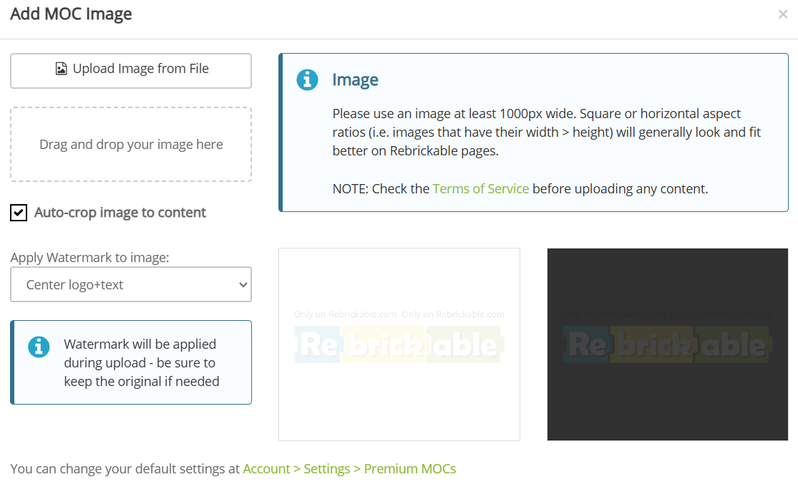Close the Add MOC Image dialog
Viewport: 798px width, 487px height.
click(x=781, y=15)
